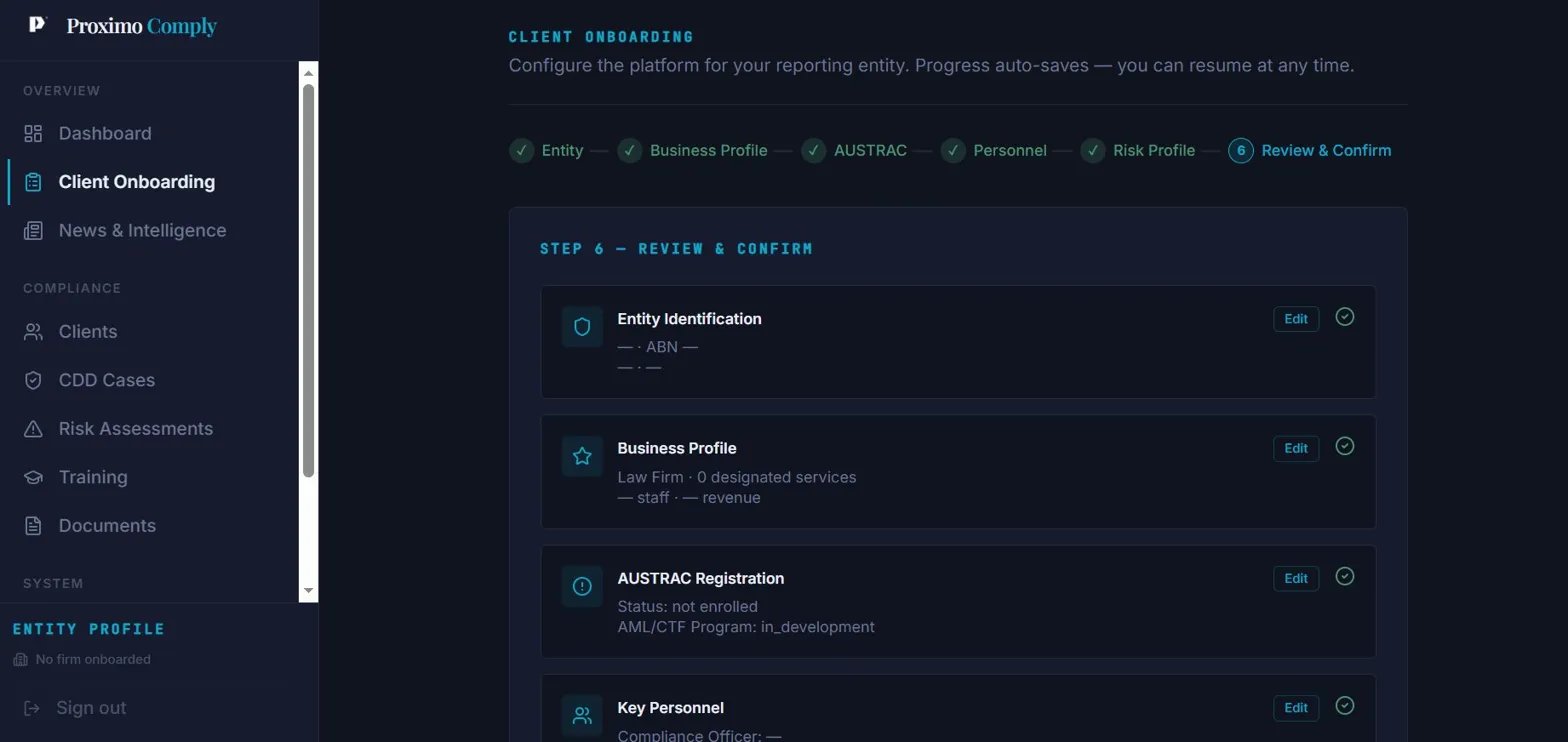Click the CDD Cases shield icon
This screenshot has width=1568, height=742.
[x=33, y=380]
